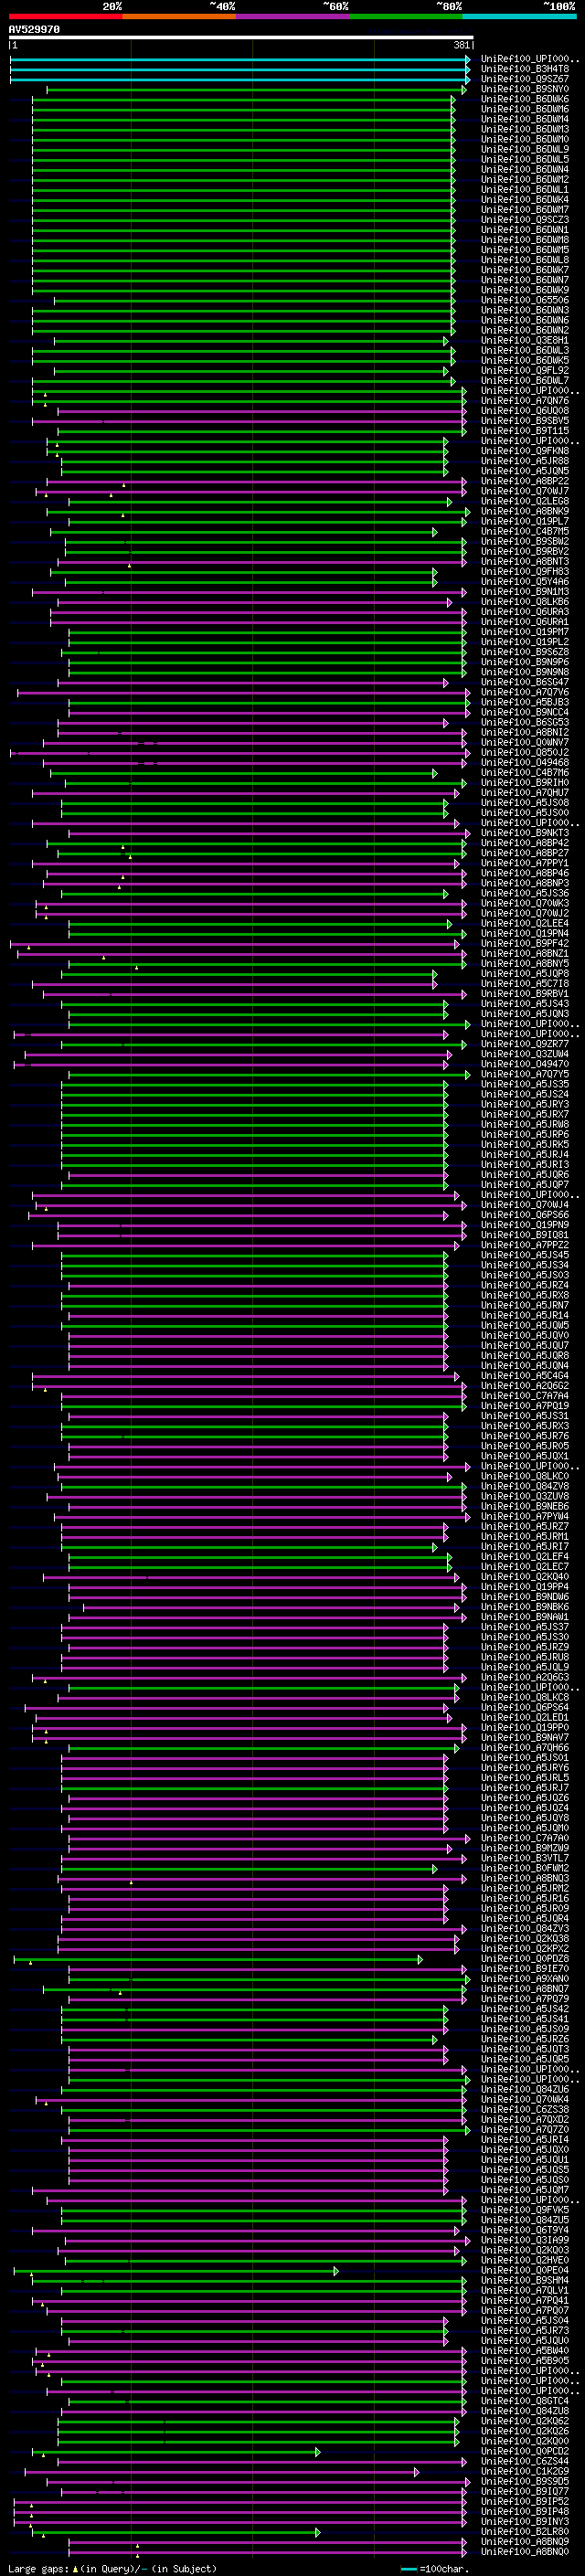Select hit UniRef100_Q70WJ7
Viewport: 585px width, 2576px height.
[525, 491]
